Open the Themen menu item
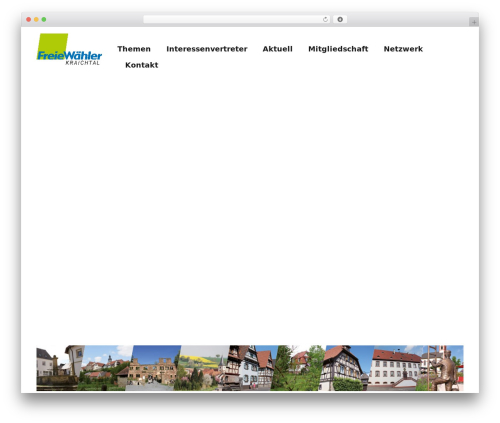Screen dimensions: 500x423 (134, 49)
